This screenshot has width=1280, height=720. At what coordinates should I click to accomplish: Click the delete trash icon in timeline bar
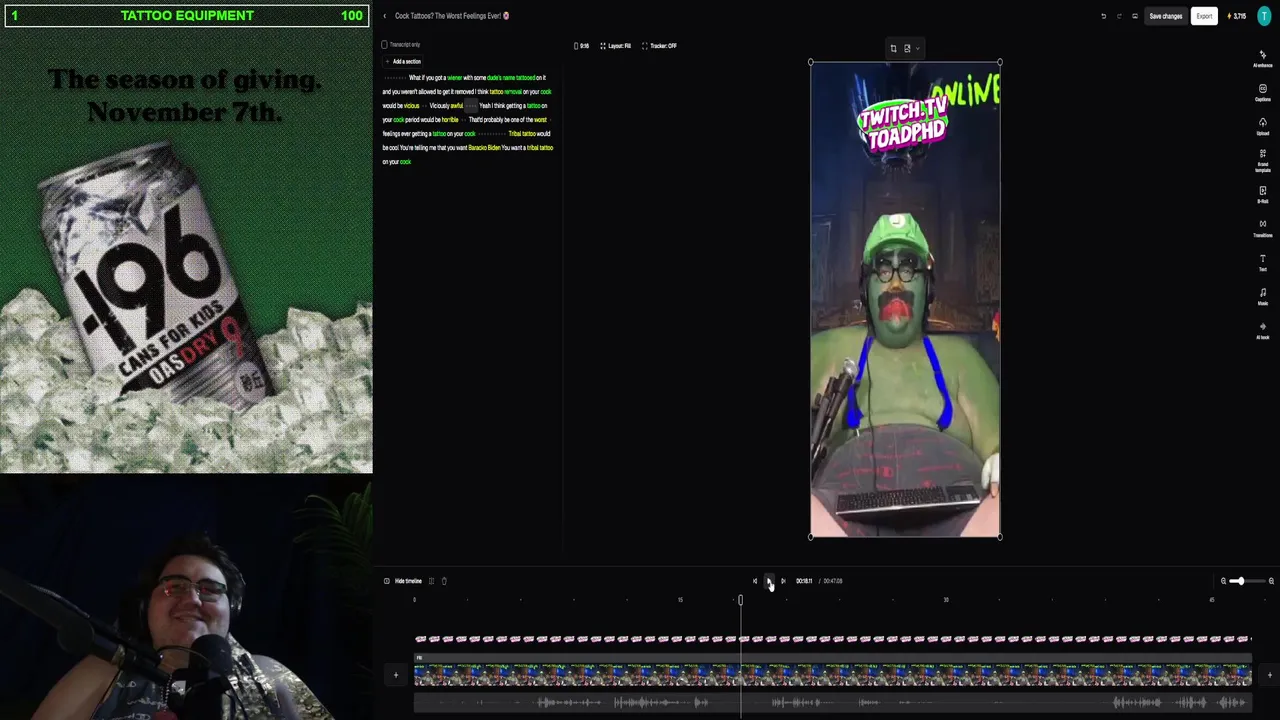coord(444,581)
